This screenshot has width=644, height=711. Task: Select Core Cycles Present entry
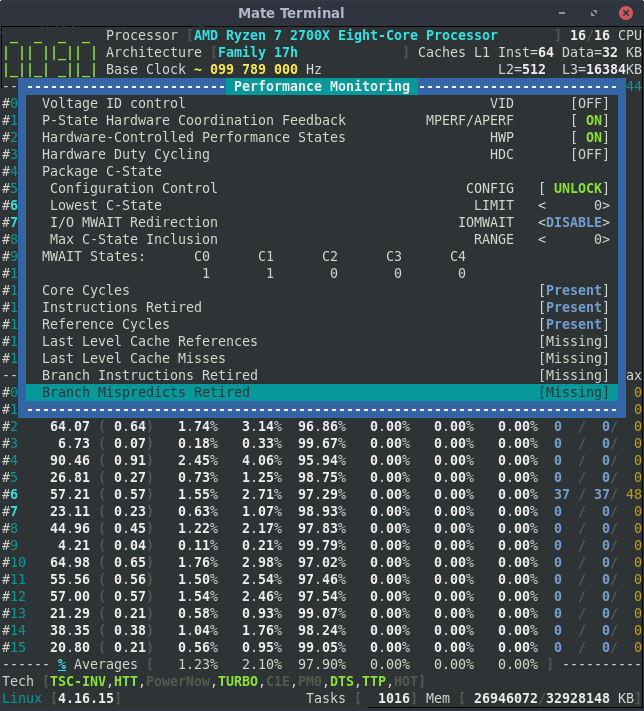point(574,291)
